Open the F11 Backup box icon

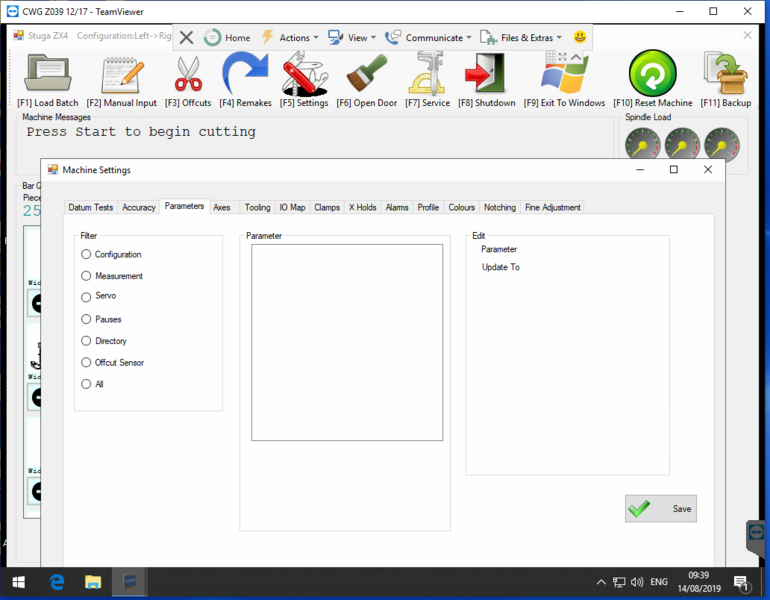tap(725, 74)
